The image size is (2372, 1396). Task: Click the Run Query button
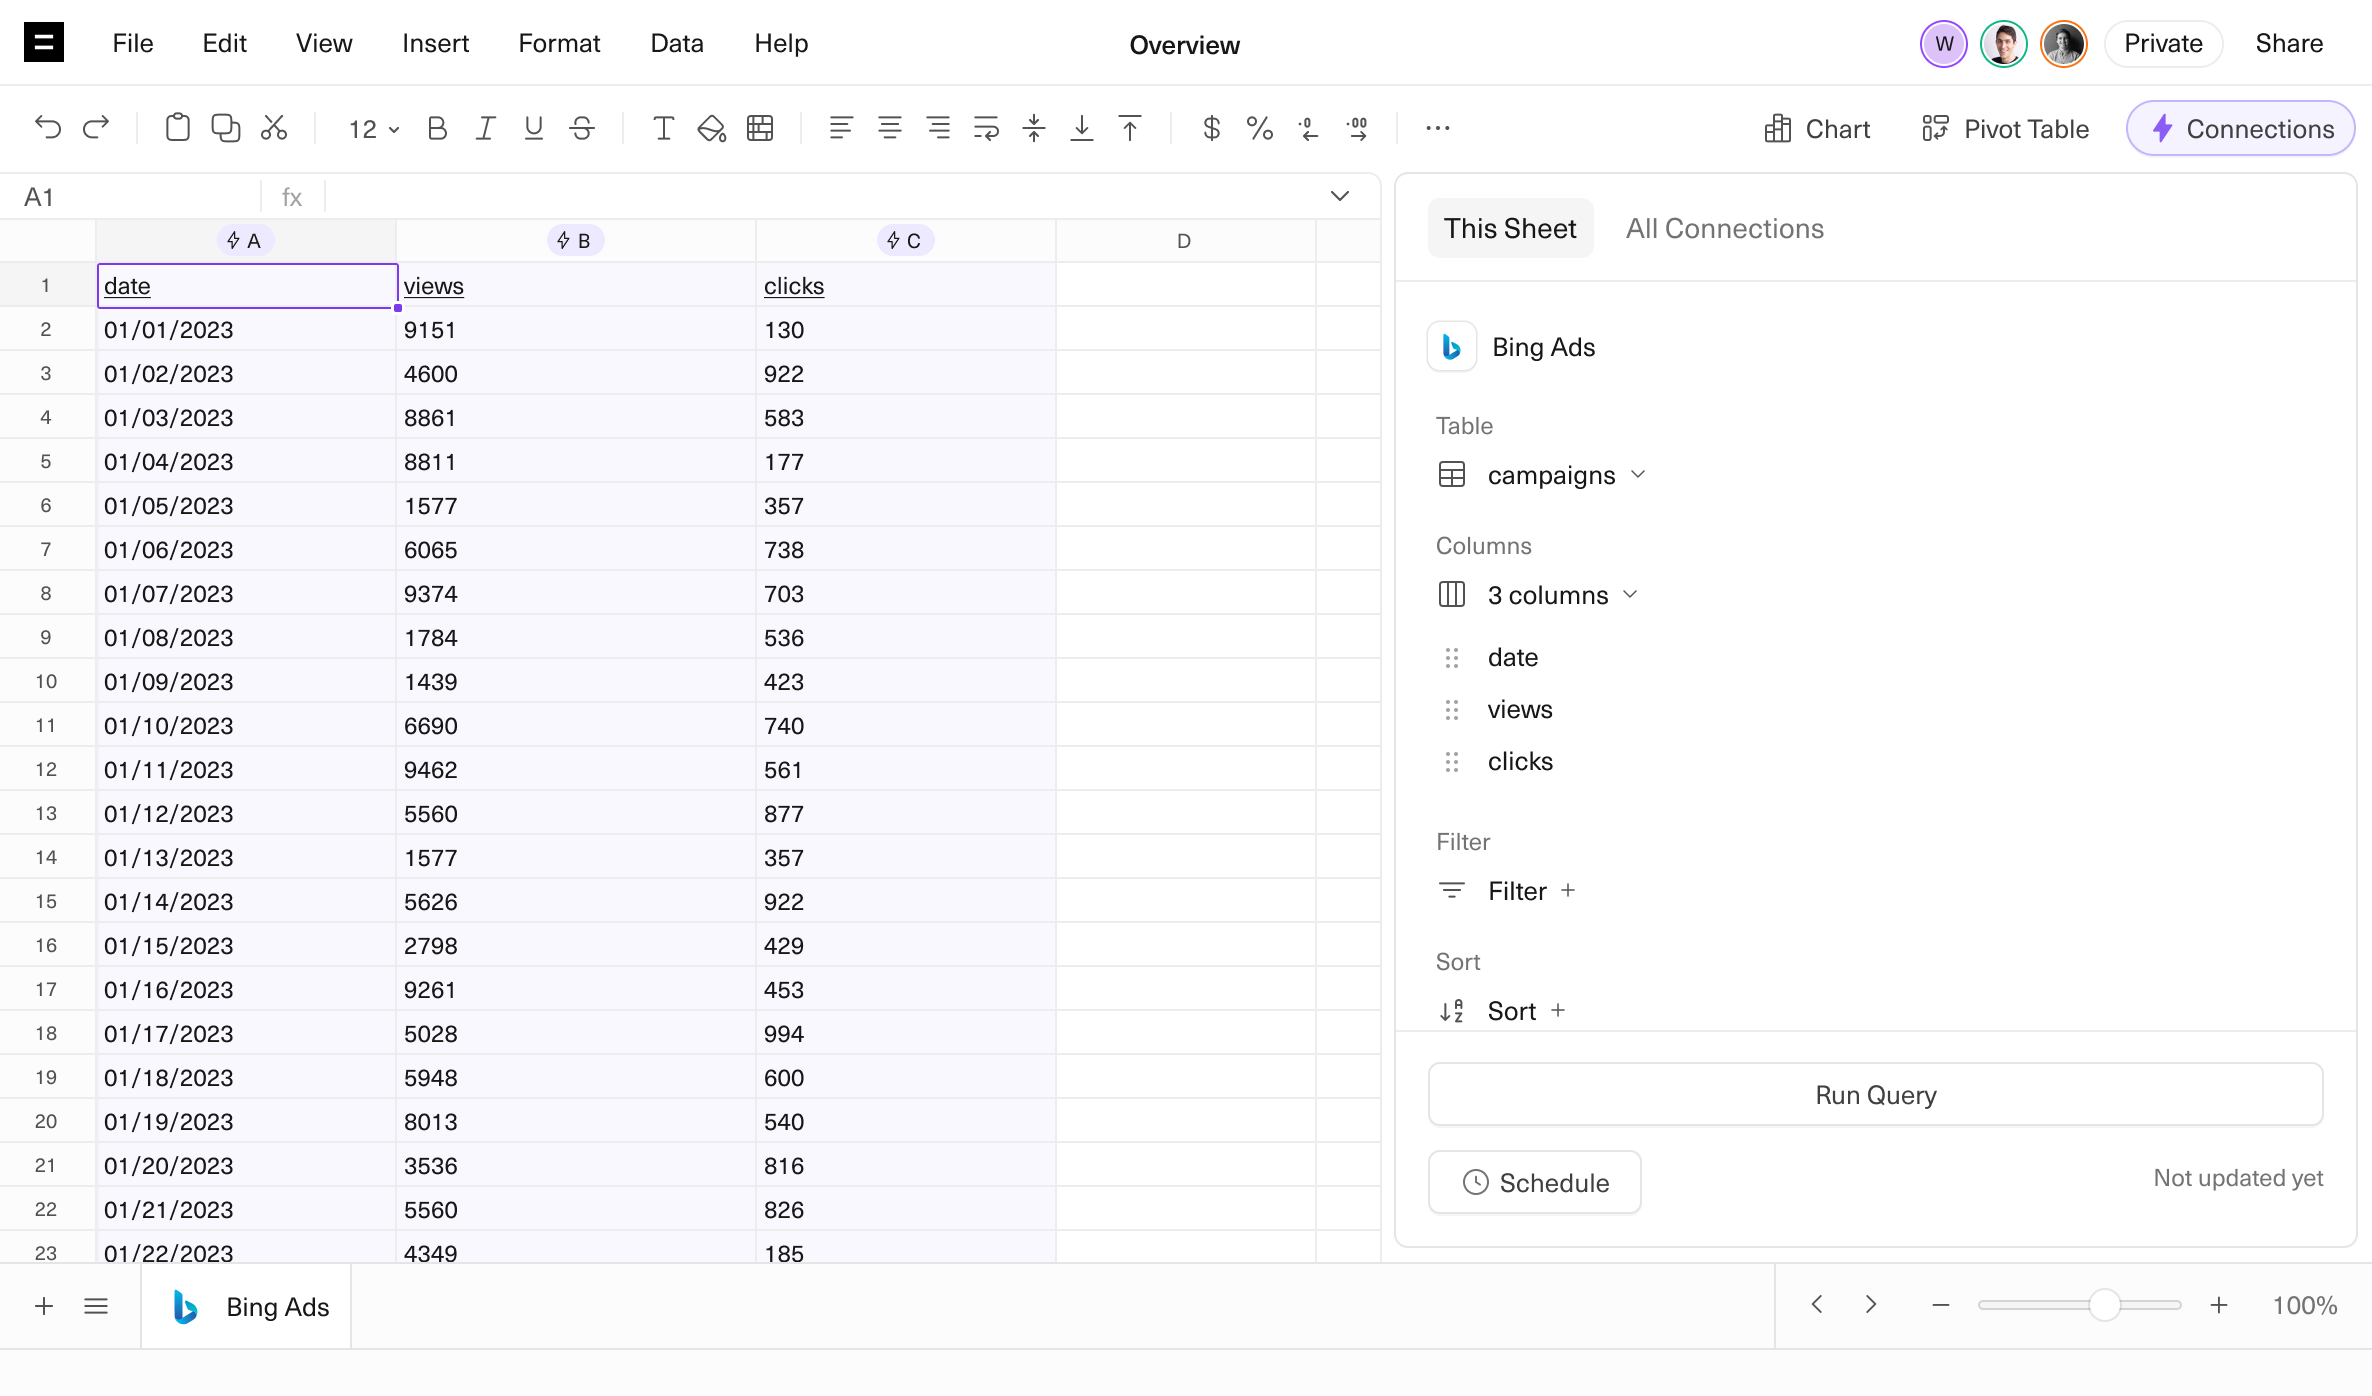[1875, 1095]
